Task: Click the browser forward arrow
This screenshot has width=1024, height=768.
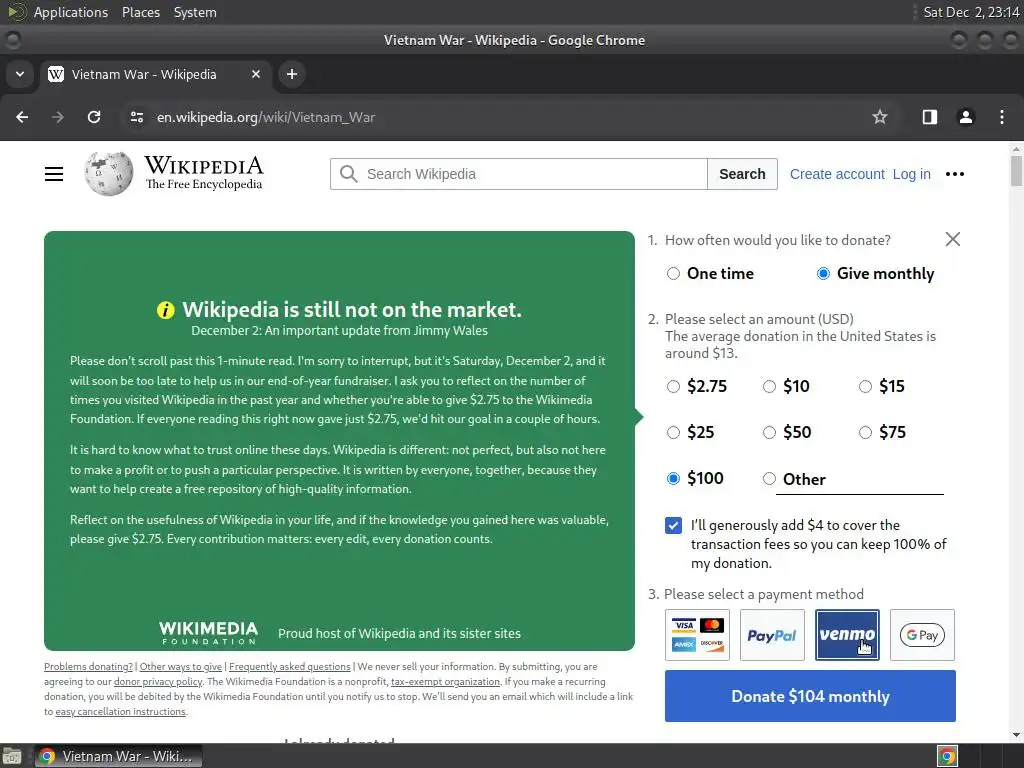Action: pyautogui.click(x=58, y=117)
